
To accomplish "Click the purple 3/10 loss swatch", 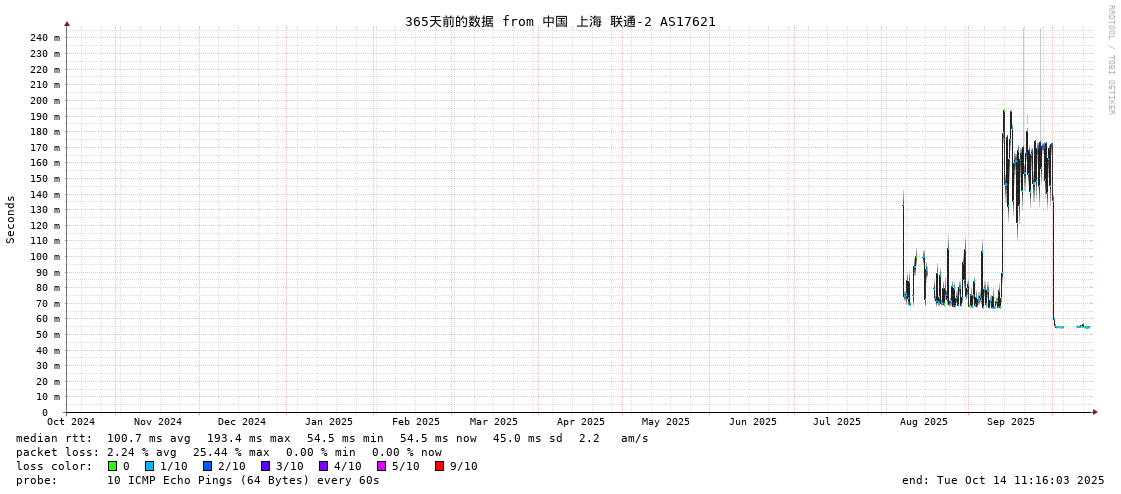I will click(266, 466).
